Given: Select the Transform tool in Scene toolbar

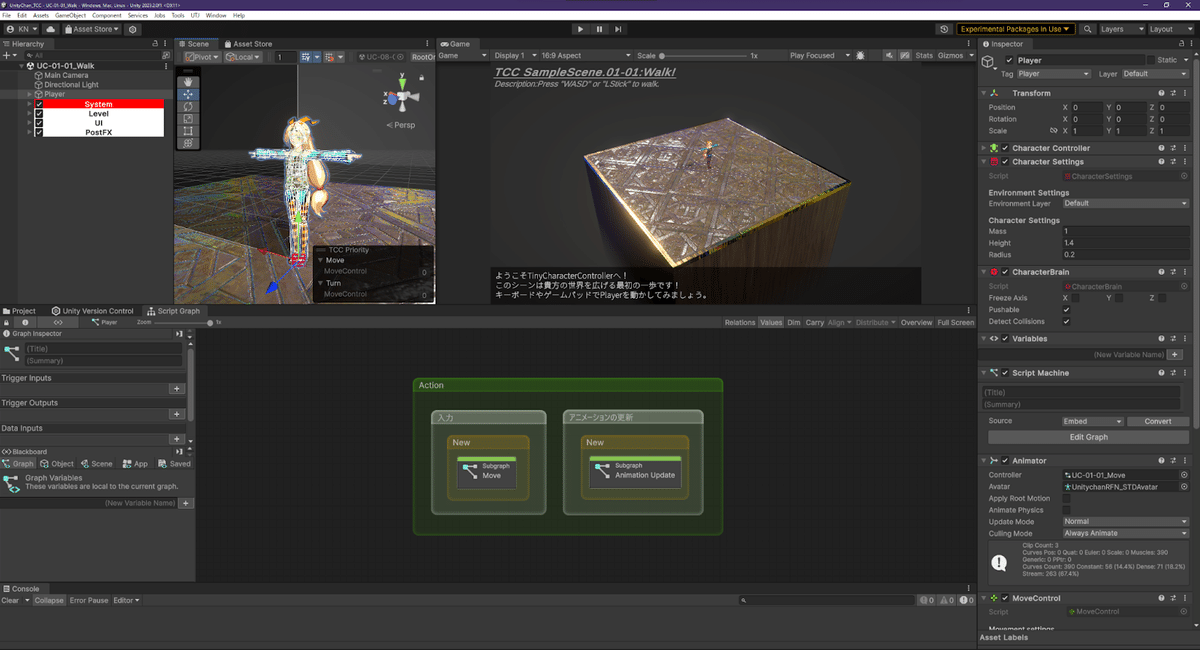Looking at the screenshot, I should (x=186, y=143).
